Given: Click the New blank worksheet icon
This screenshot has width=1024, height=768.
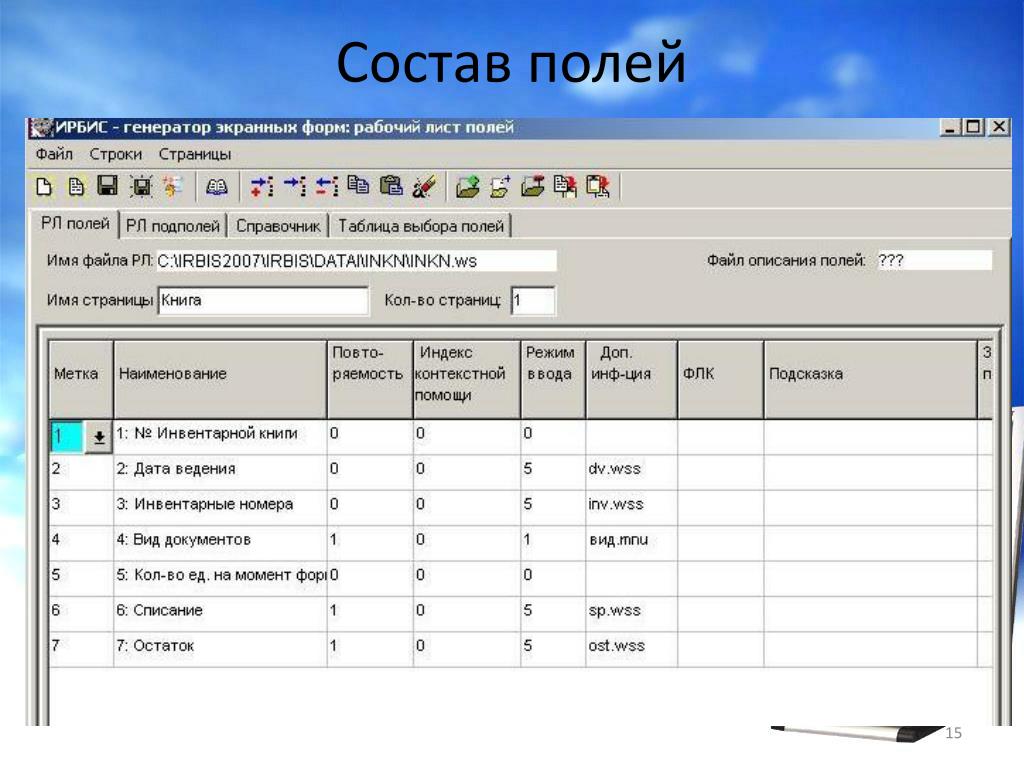Looking at the screenshot, I should coord(44,187).
